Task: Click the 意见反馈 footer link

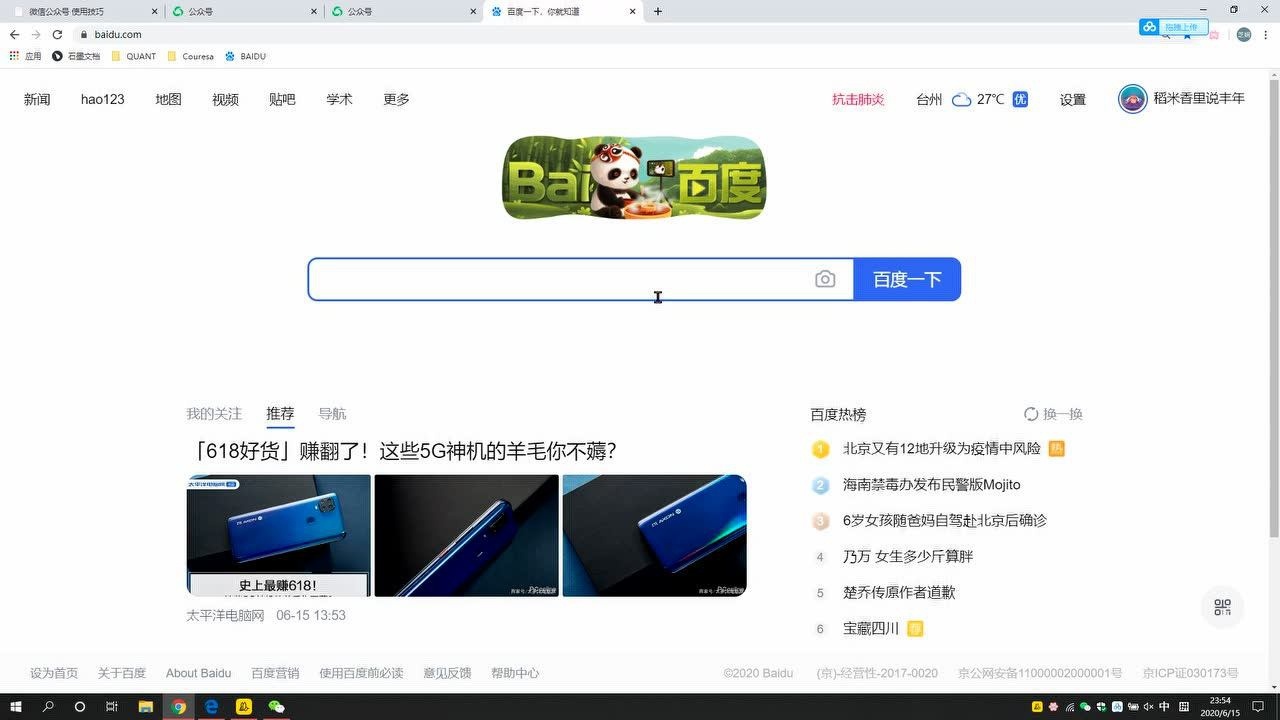Action: (x=447, y=673)
